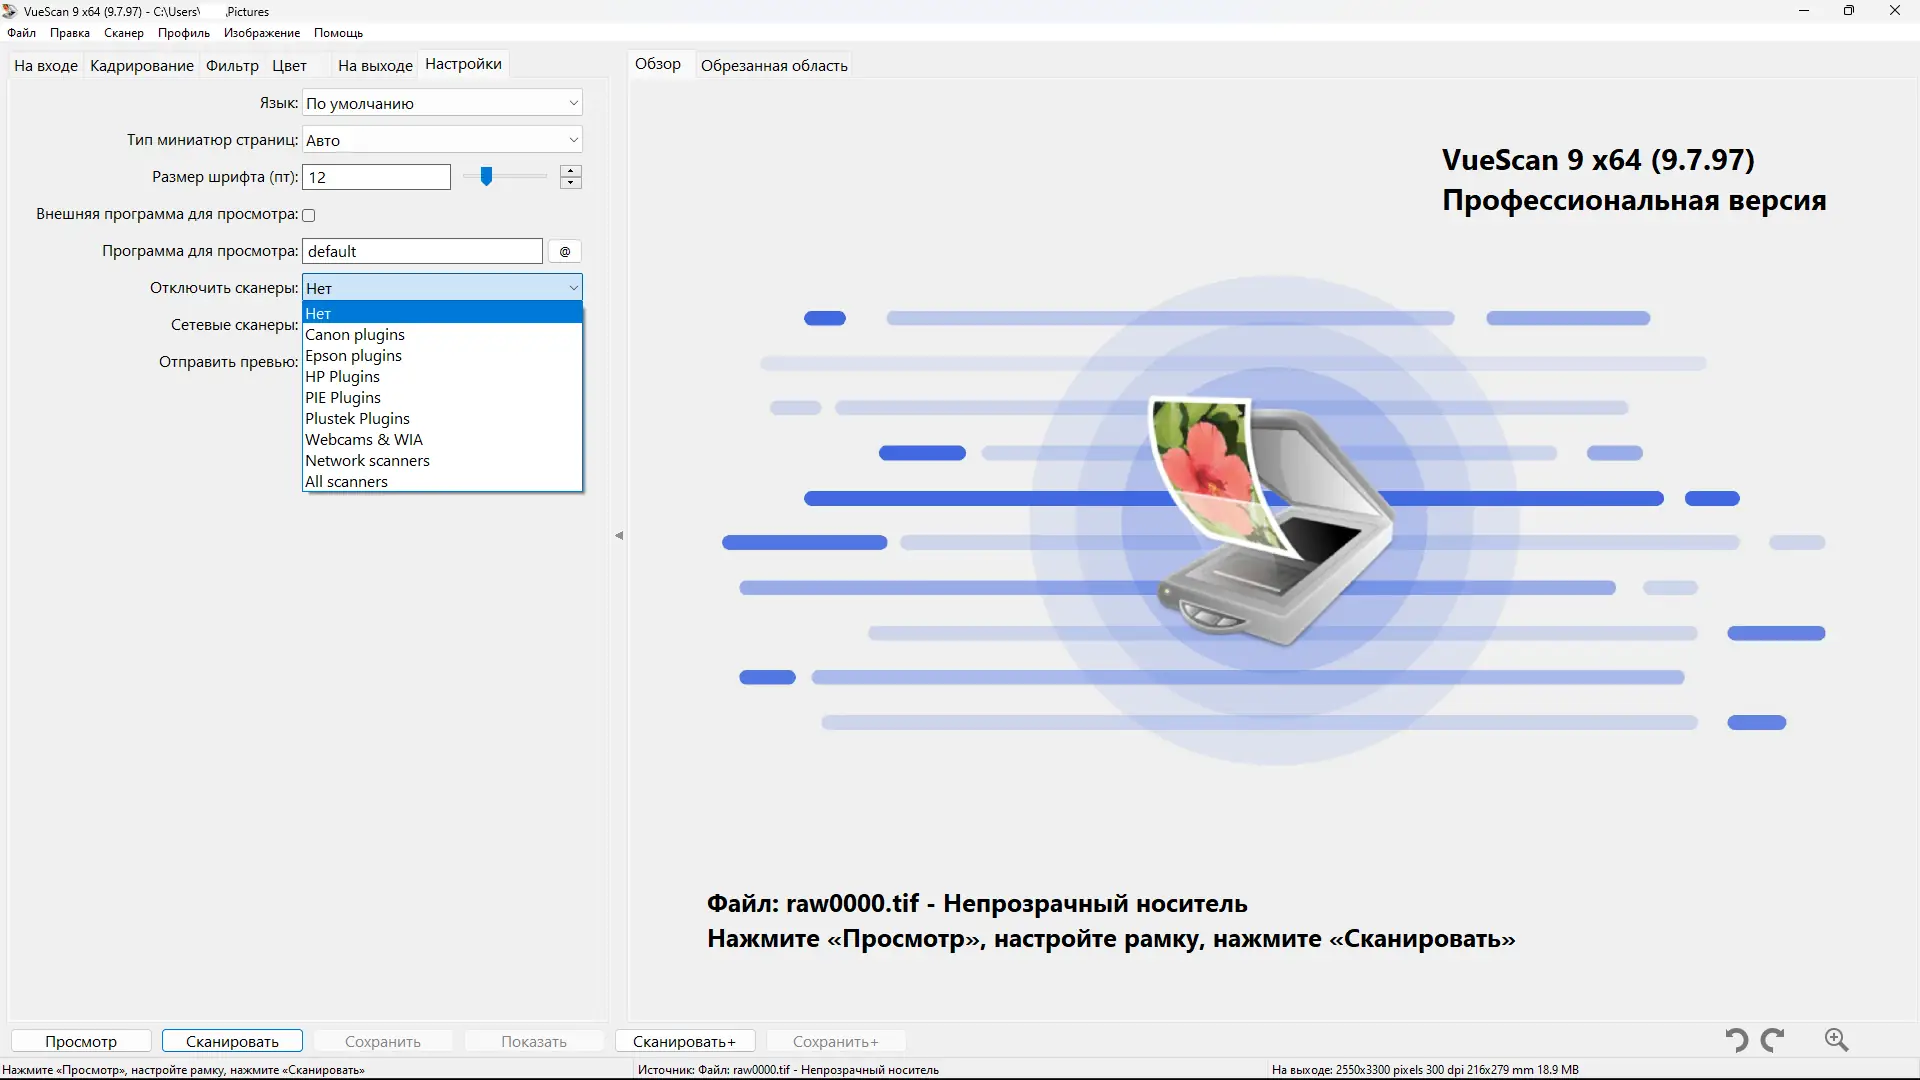Enable the external viewer checkbox
This screenshot has width=1920, height=1080.
(309, 215)
